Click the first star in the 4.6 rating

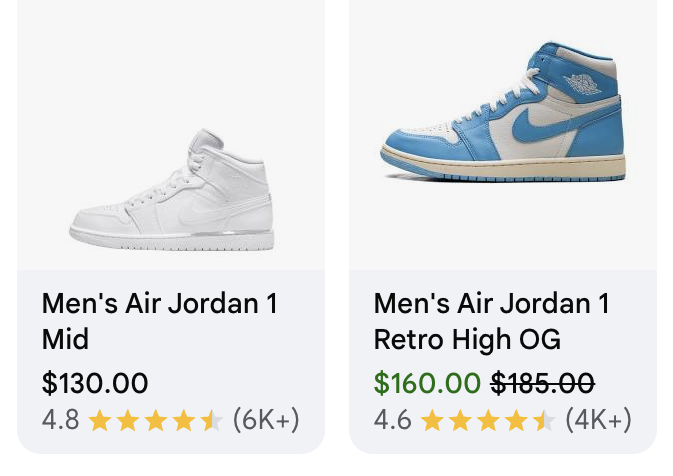pos(431,420)
